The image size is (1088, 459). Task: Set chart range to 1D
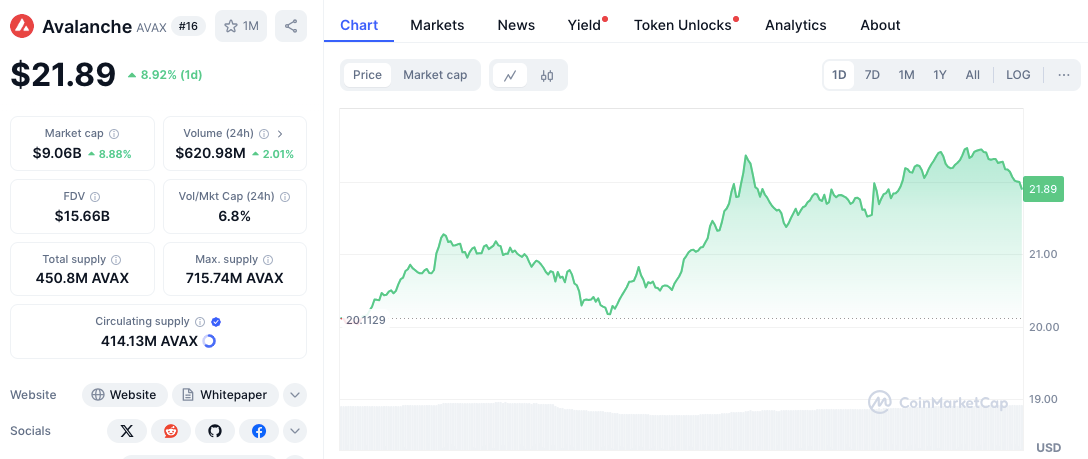839,75
